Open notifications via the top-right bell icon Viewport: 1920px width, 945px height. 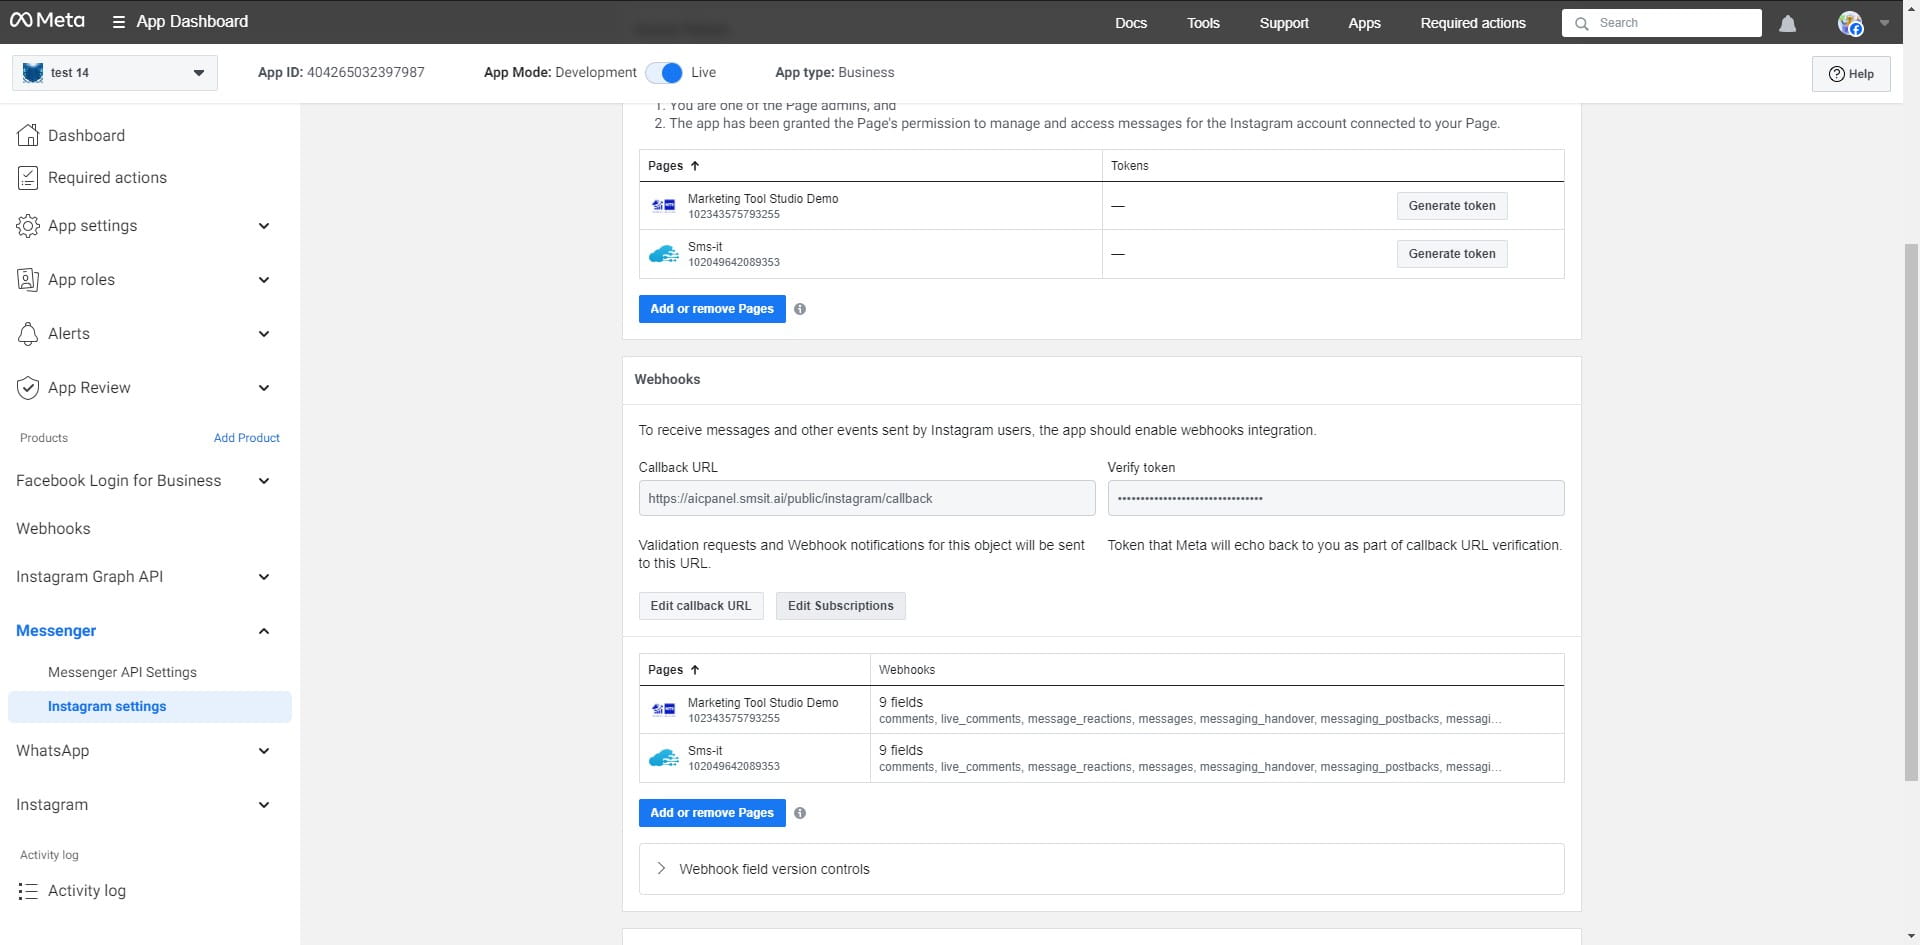1788,24
